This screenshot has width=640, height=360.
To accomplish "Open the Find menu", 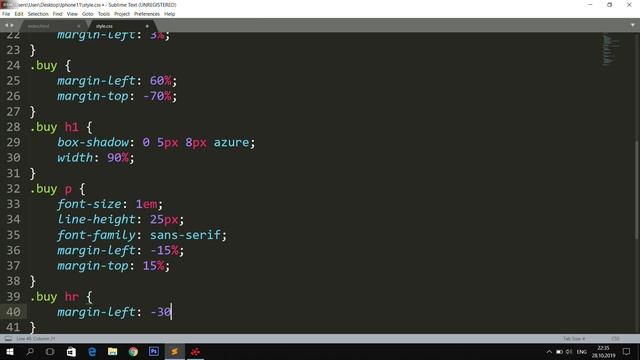I will [x=57, y=14].
